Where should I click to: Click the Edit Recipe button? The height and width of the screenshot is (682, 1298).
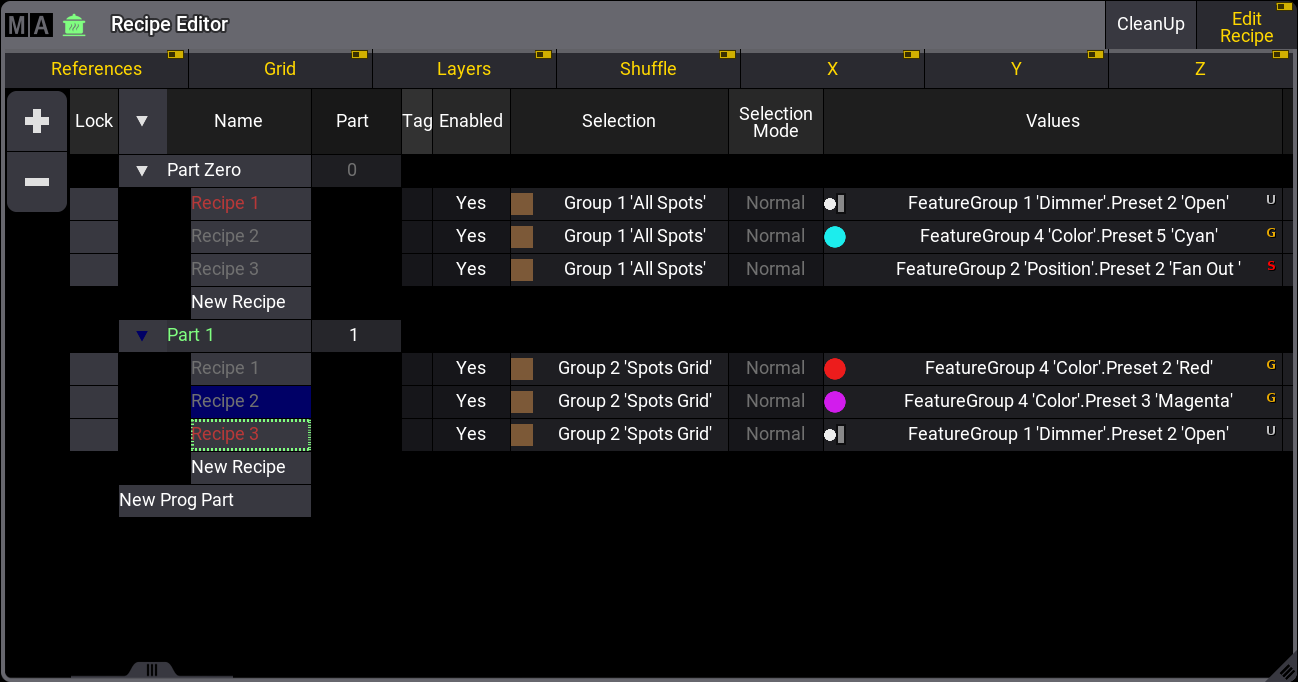pos(1245,27)
